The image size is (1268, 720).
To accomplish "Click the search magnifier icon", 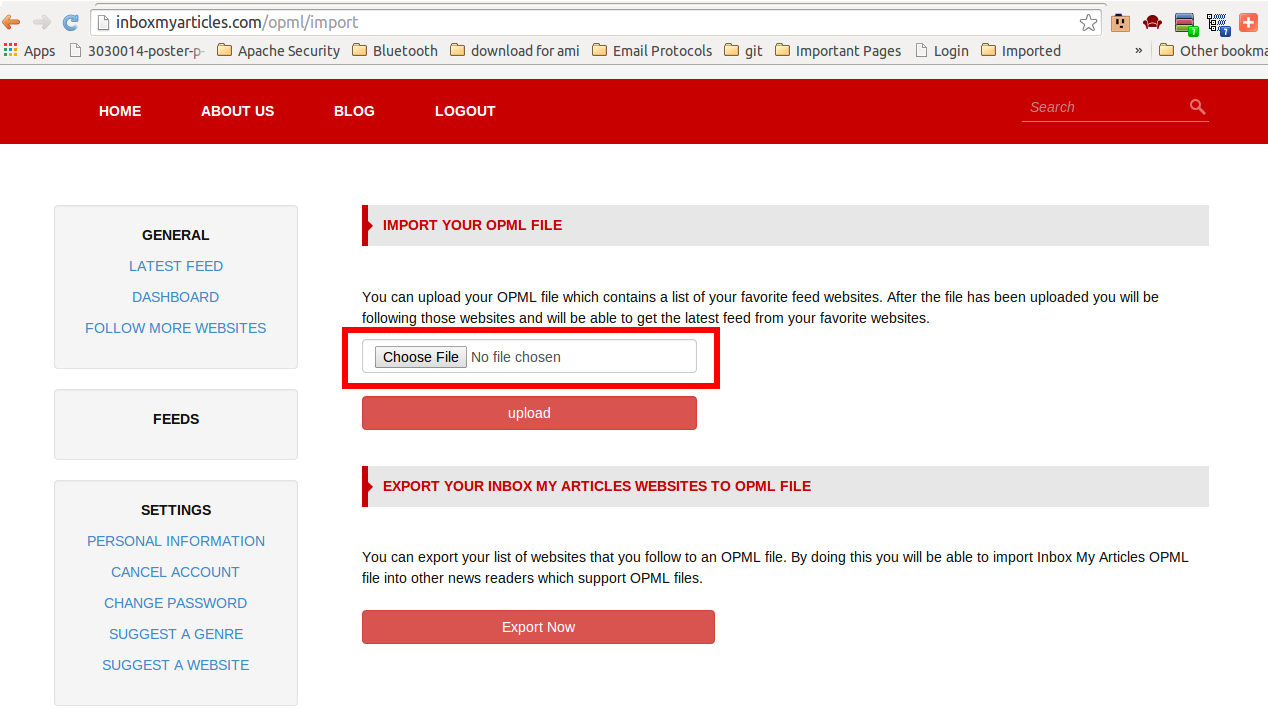I will pyautogui.click(x=1197, y=107).
